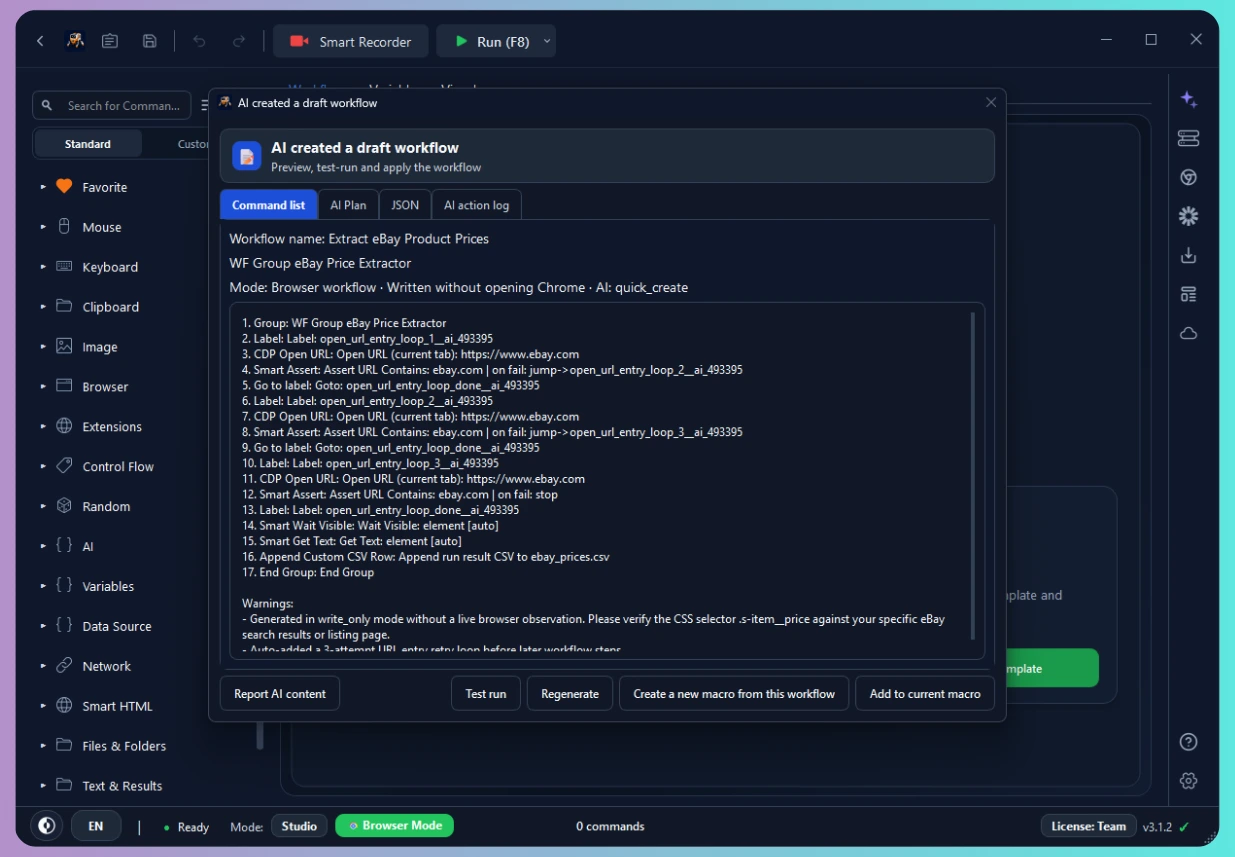Click line 14 Smart Wait Visible

click(370, 526)
